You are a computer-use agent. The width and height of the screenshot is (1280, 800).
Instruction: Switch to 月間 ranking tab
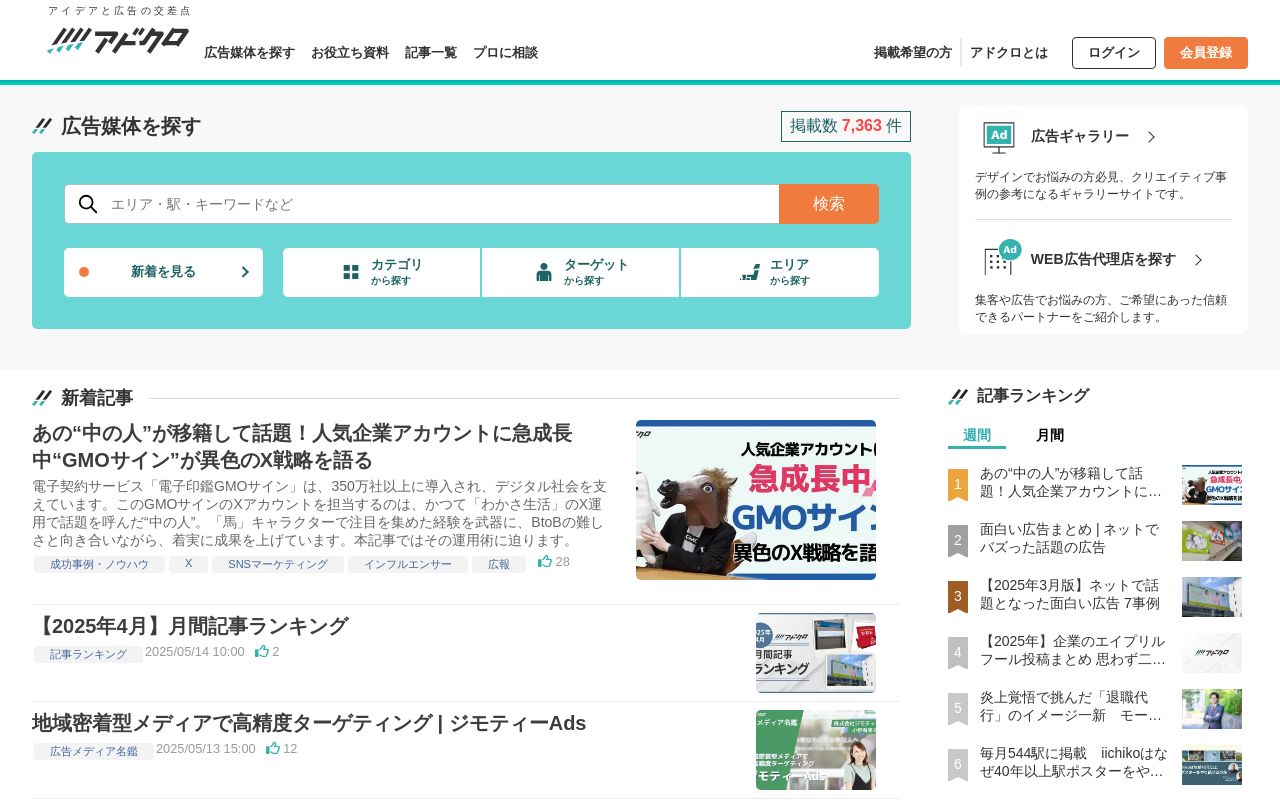[x=1050, y=436]
